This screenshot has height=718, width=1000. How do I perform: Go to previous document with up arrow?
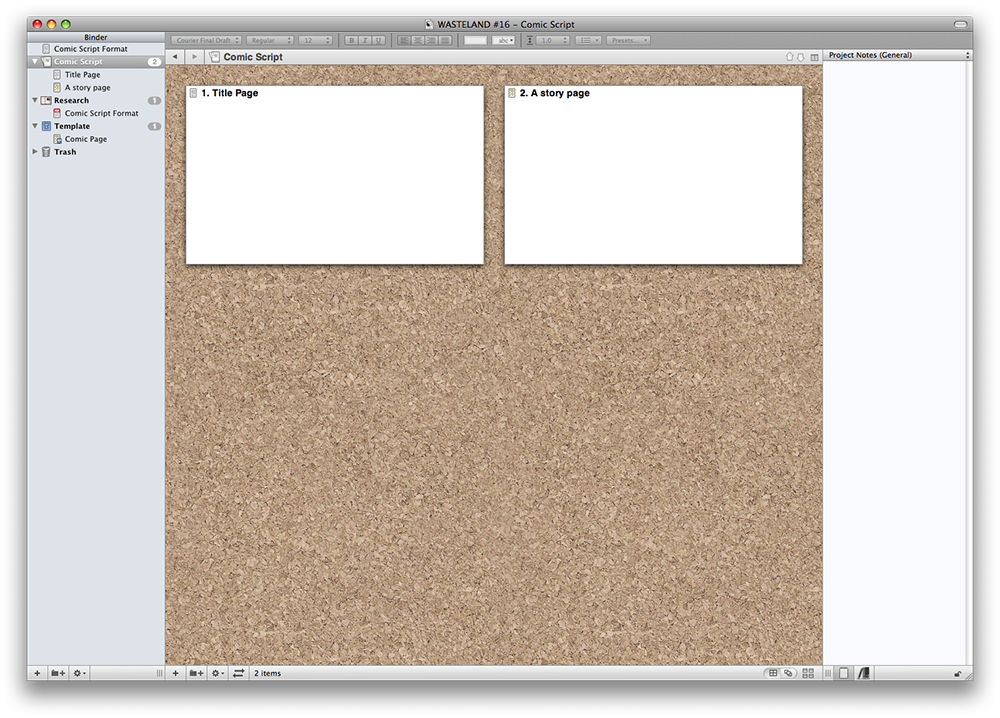point(789,57)
